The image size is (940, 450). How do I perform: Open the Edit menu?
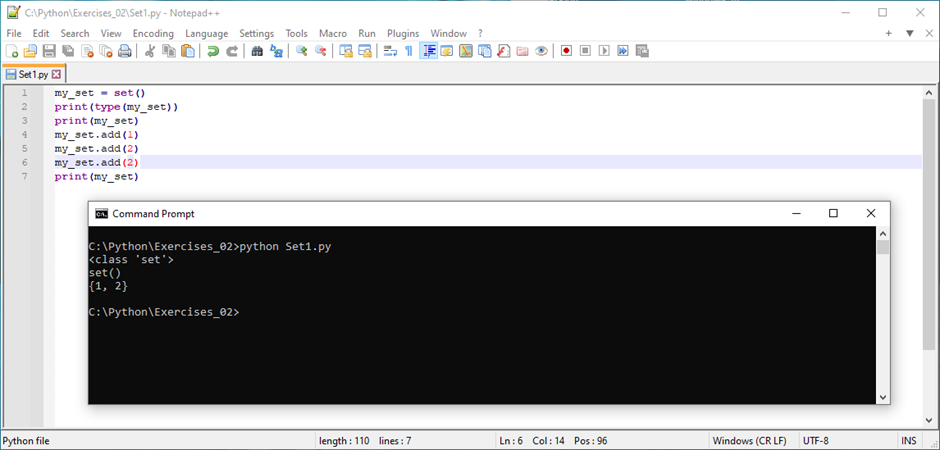pos(41,34)
